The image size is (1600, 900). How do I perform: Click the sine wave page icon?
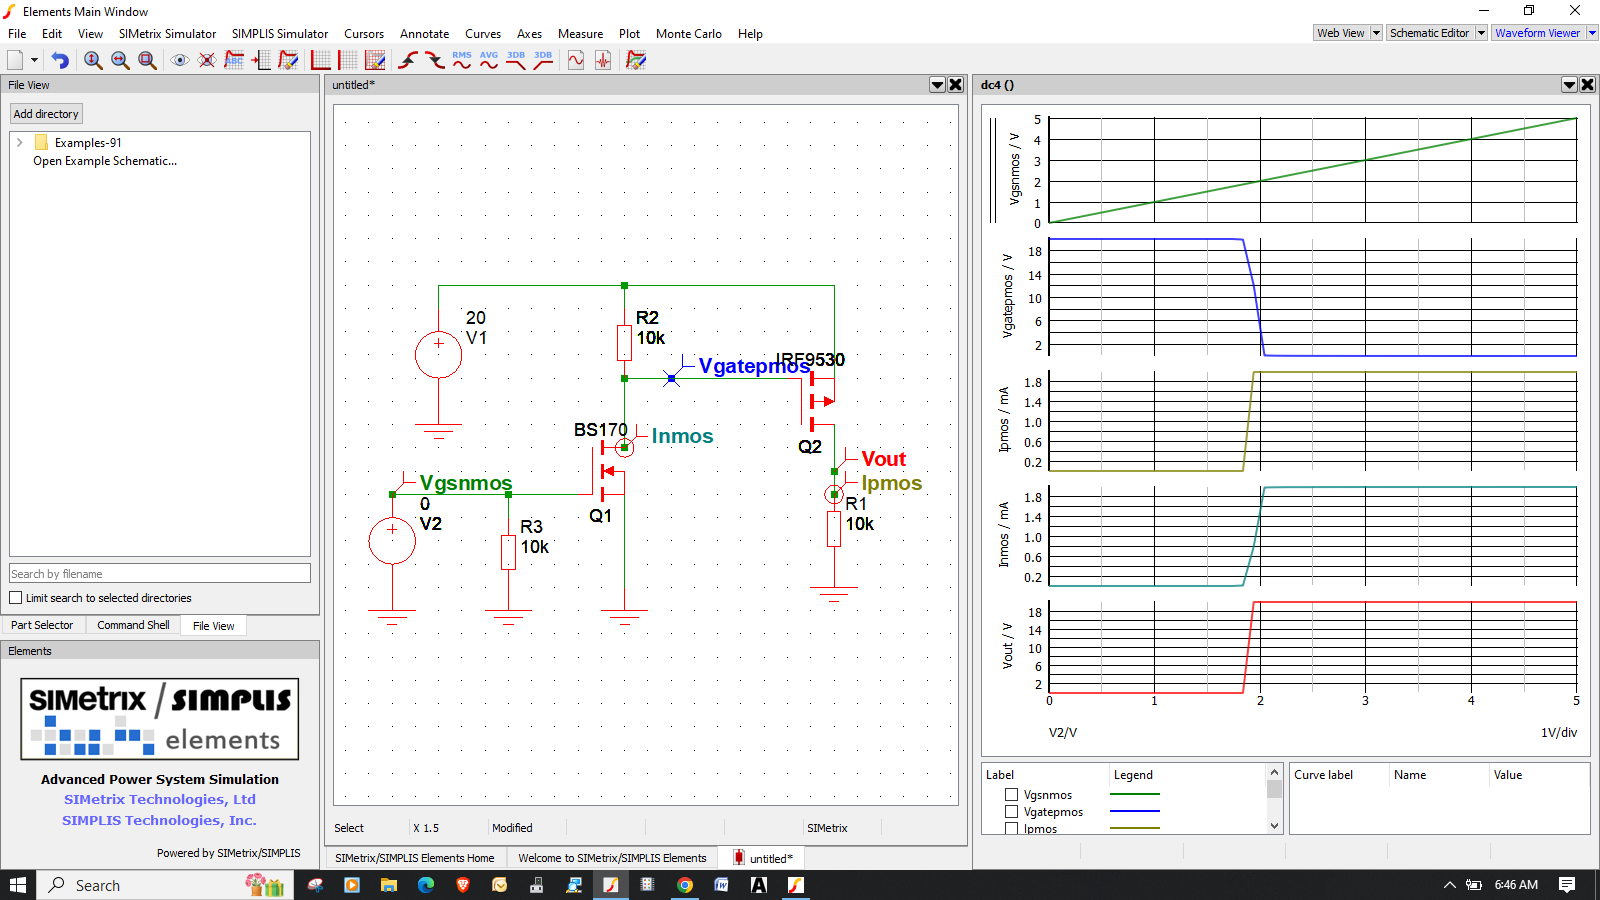[x=576, y=60]
